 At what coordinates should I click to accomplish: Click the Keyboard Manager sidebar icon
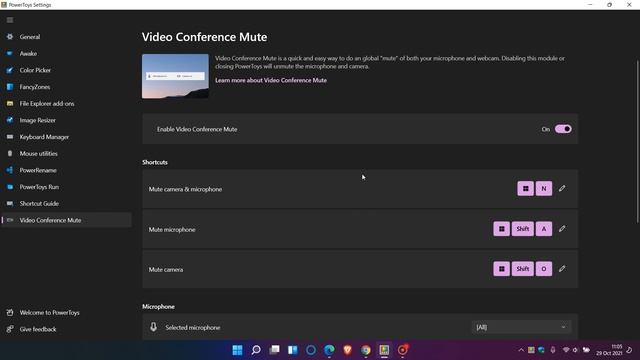click(10, 137)
